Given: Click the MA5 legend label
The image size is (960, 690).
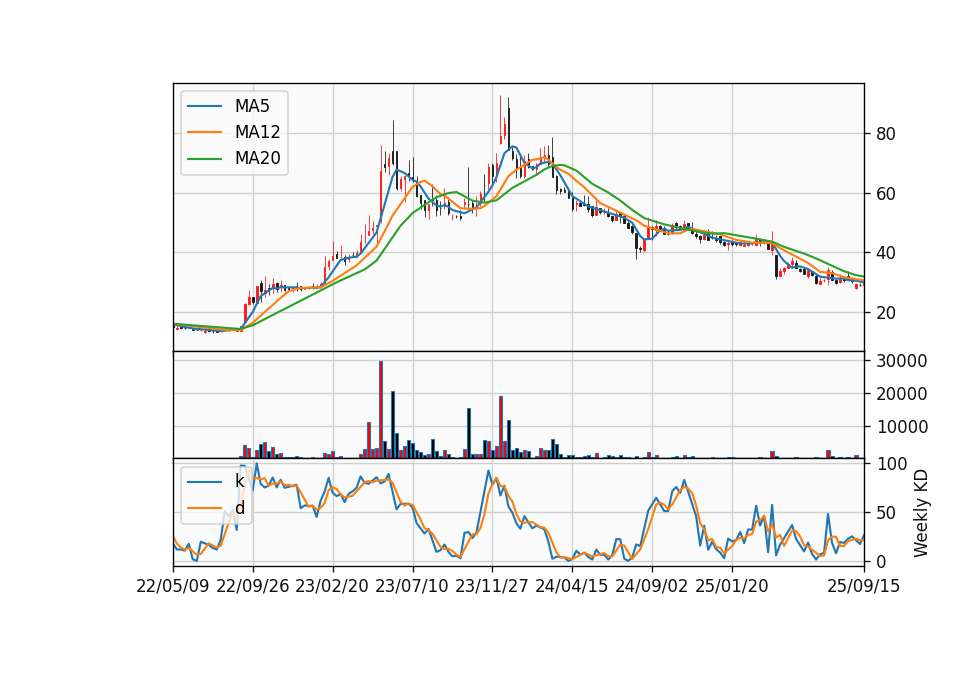Looking at the screenshot, I should click(x=252, y=106).
